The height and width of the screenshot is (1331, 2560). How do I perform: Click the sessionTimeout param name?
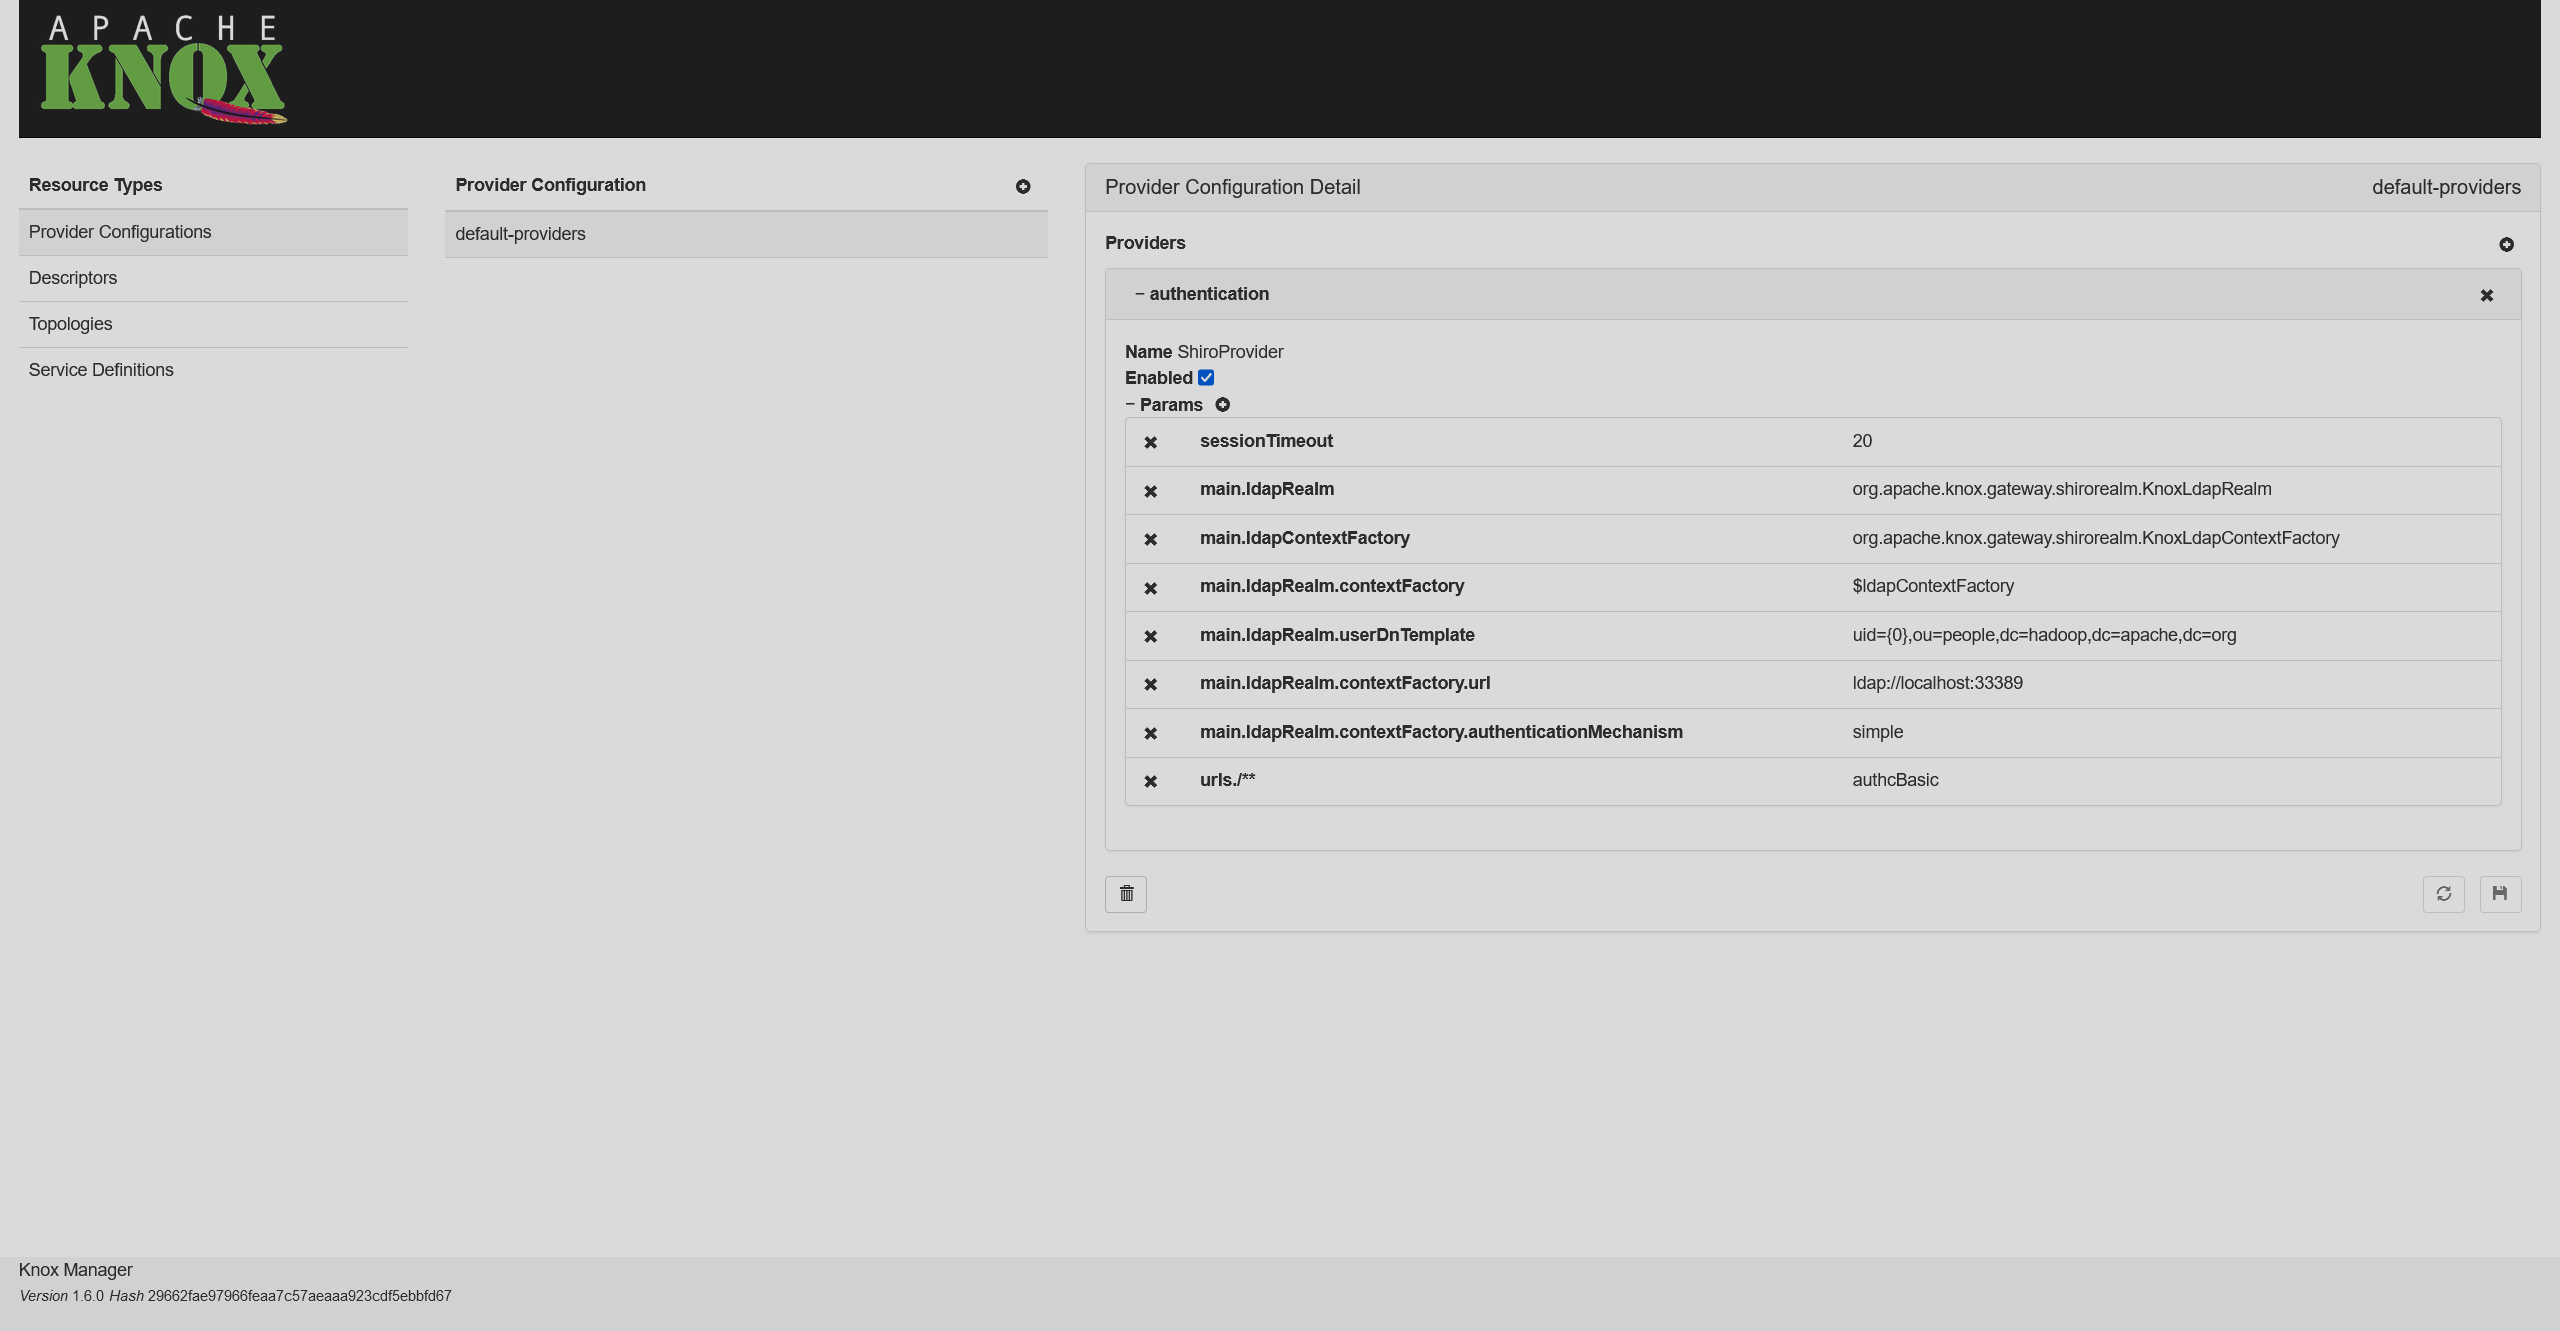[x=1266, y=441]
